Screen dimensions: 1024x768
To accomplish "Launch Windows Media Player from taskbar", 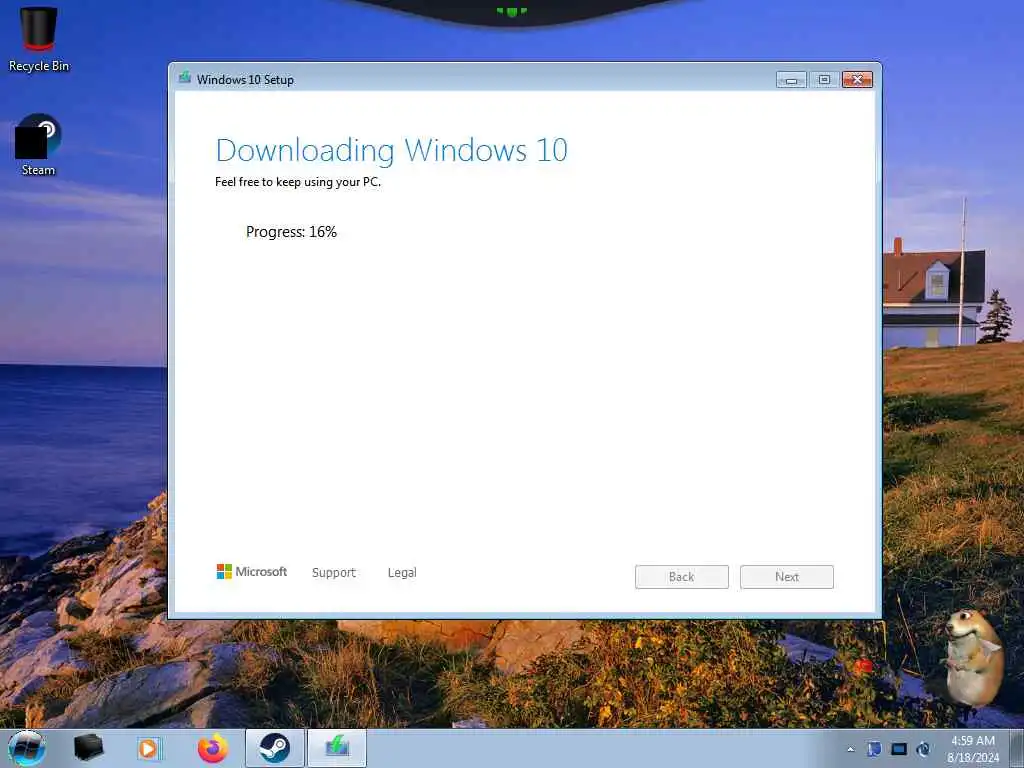I will click(x=149, y=748).
